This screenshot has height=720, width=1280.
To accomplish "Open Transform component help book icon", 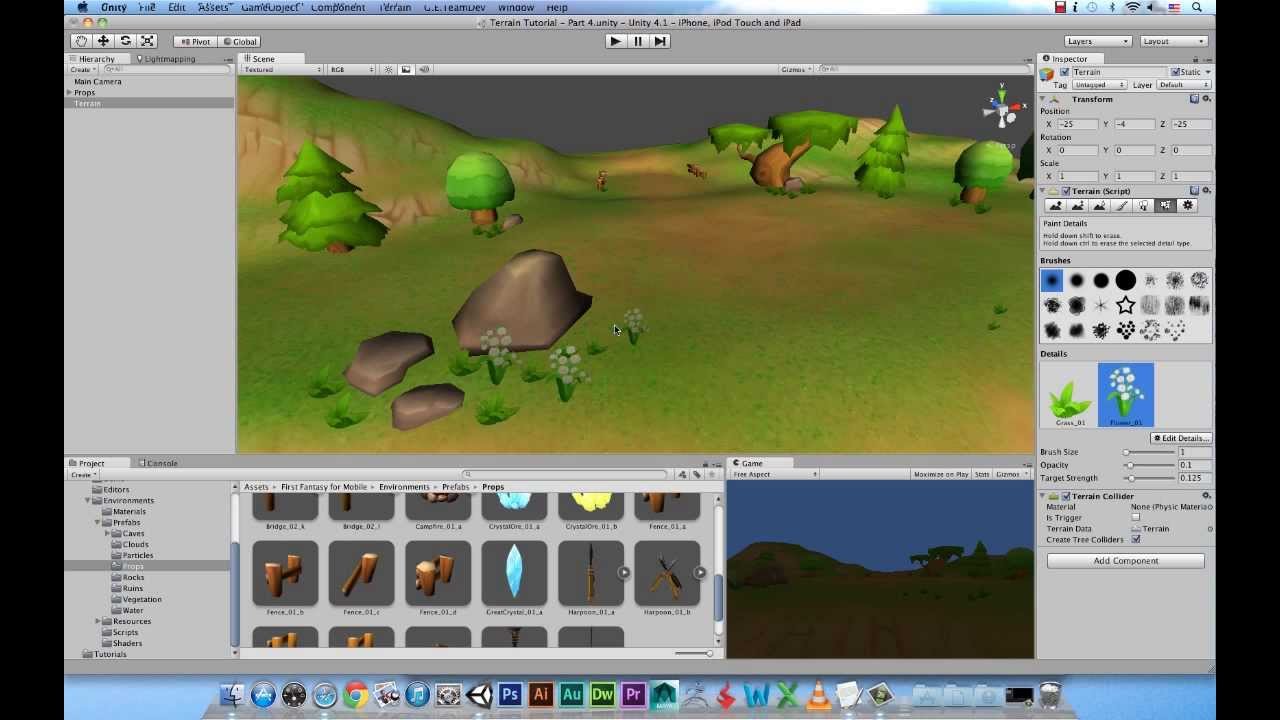I will (1194, 99).
